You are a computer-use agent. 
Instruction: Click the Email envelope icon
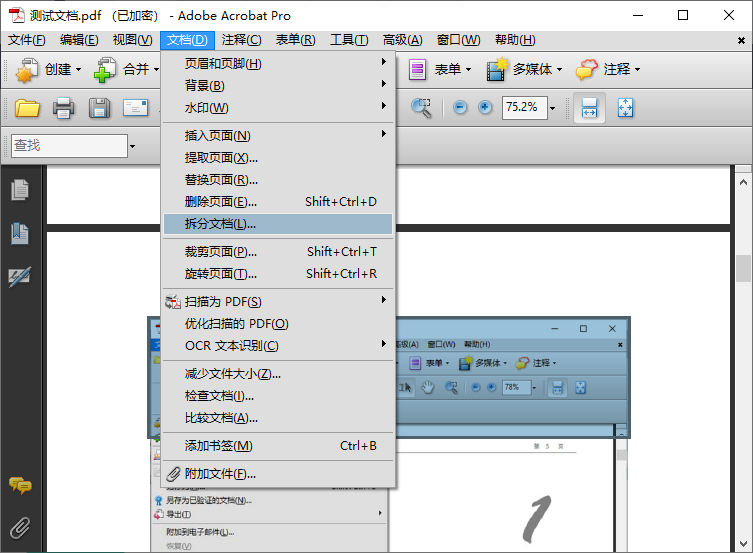click(135, 108)
